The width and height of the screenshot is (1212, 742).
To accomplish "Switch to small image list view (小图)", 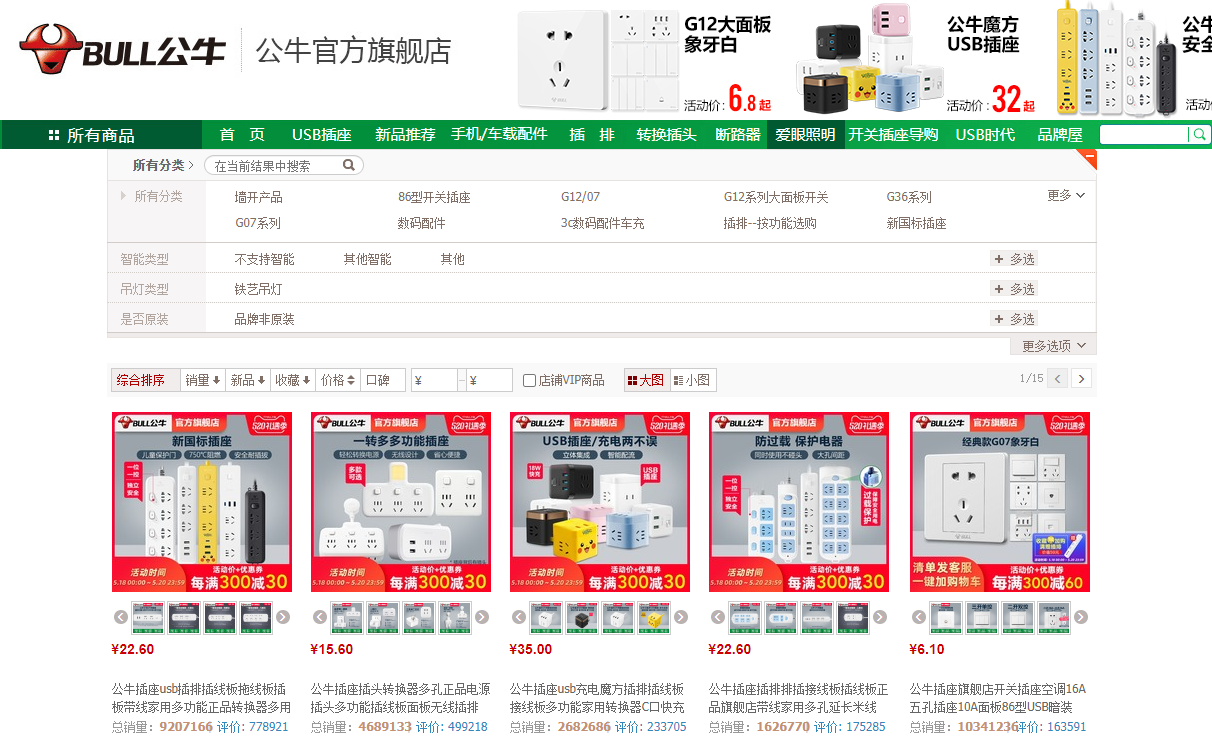I will point(692,380).
